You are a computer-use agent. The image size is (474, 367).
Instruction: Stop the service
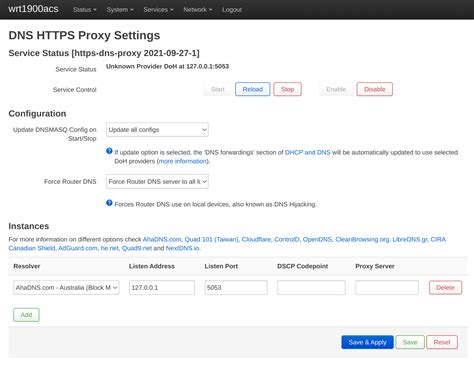(x=287, y=89)
